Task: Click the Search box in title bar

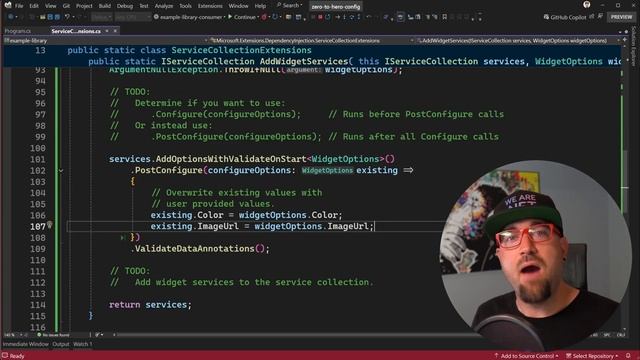Action: (x=290, y=6)
